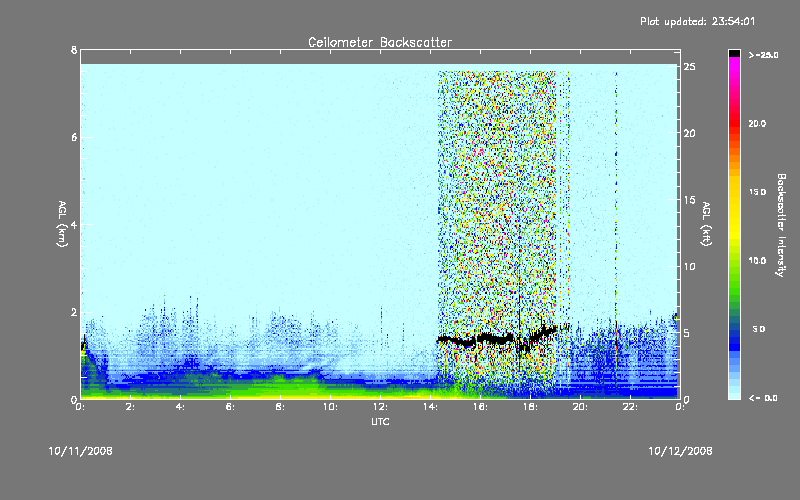
Task: Click the 2 km tick on left axis
Action: tap(74, 312)
